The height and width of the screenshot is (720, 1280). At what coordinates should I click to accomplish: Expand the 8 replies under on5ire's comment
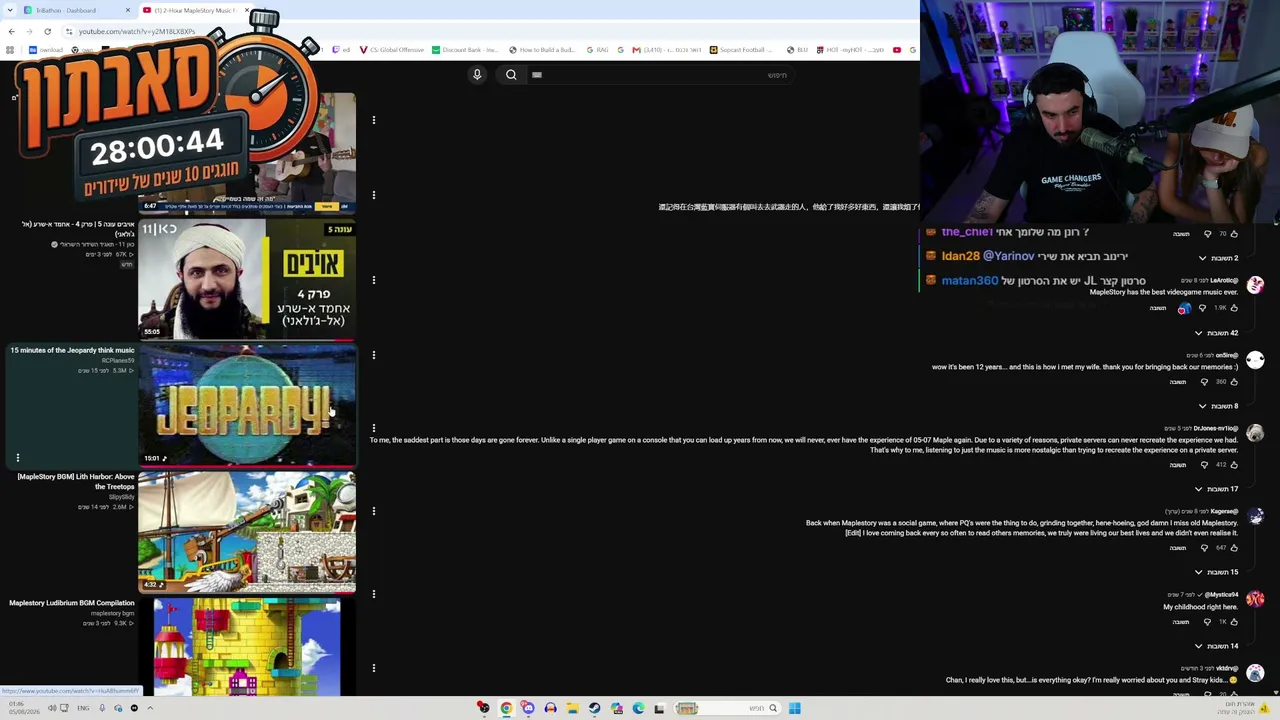(1219, 406)
